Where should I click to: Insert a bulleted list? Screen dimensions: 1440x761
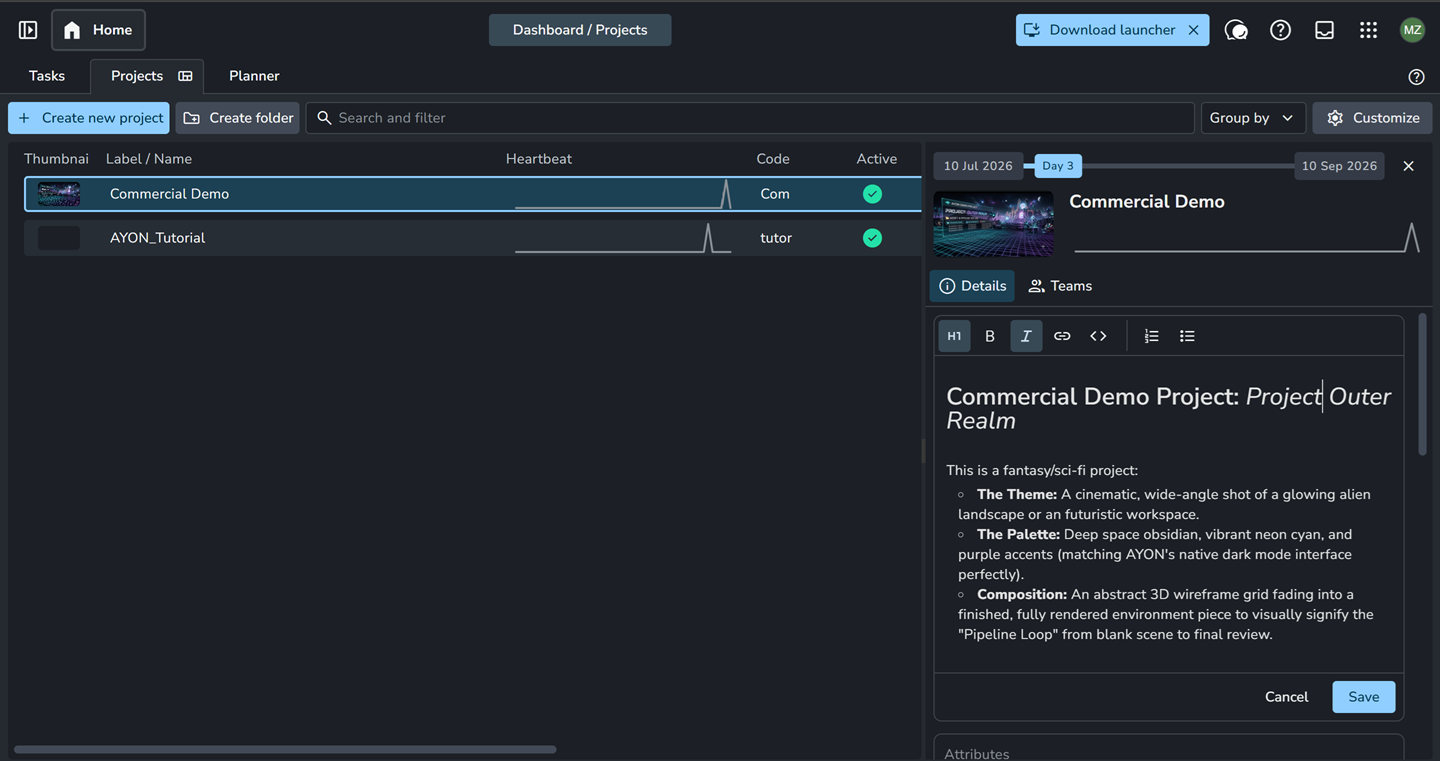coord(1187,336)
